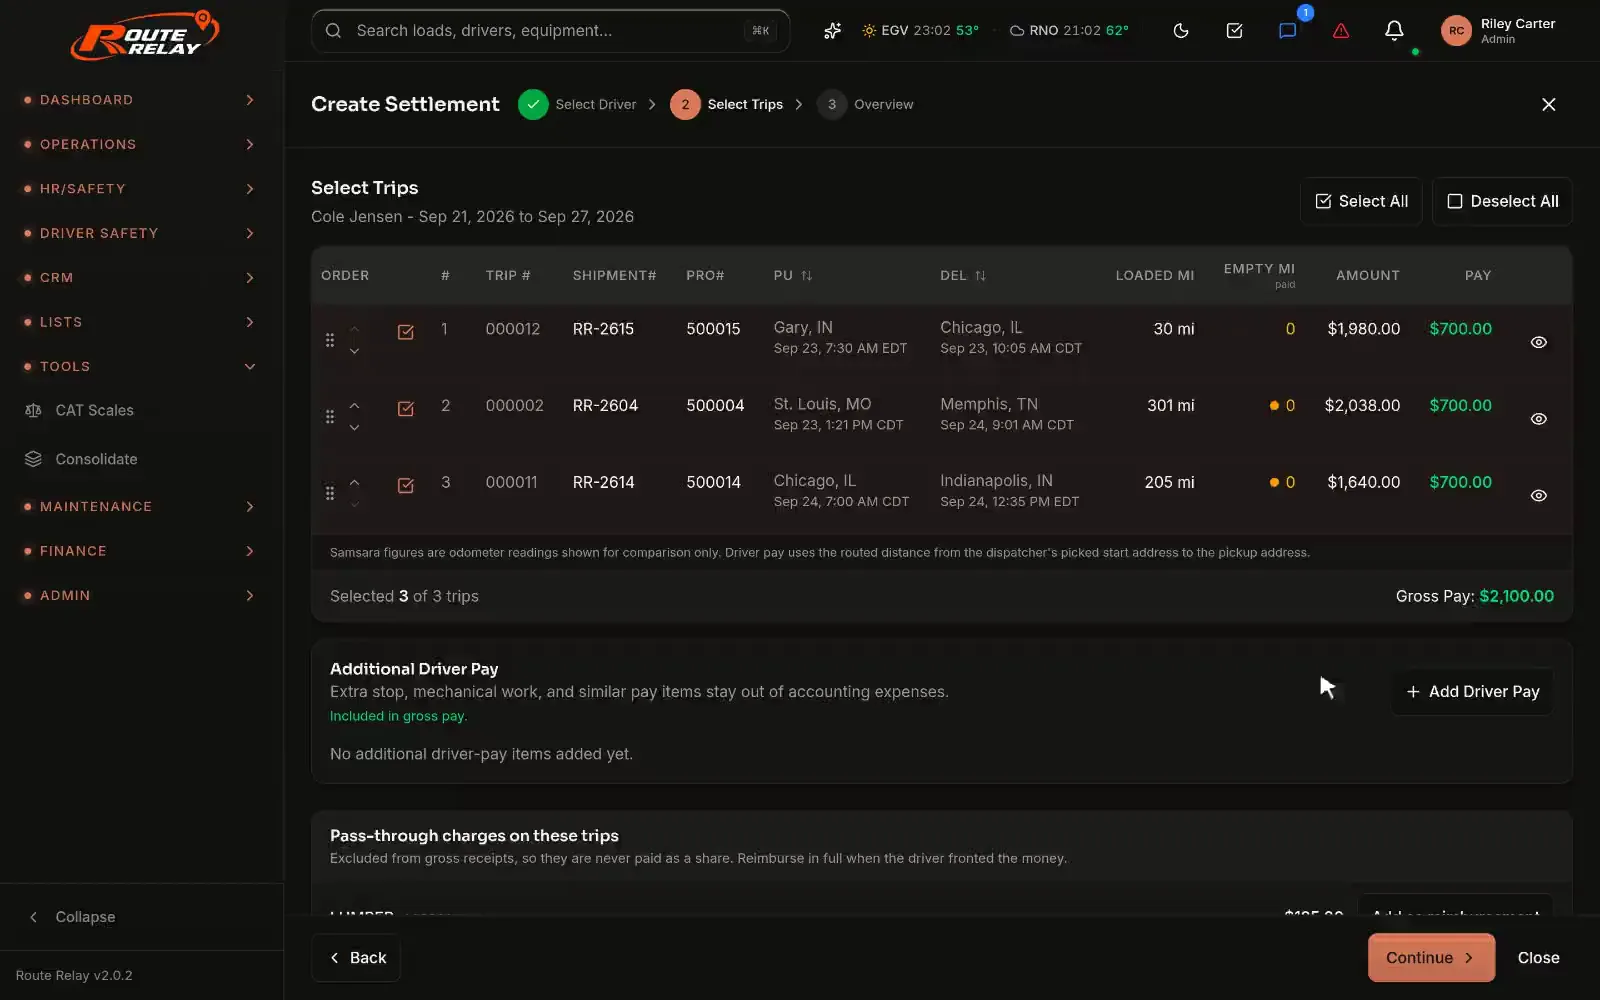Click Add Driver Pay button

pyautogui.click(x=1472, y=692)
